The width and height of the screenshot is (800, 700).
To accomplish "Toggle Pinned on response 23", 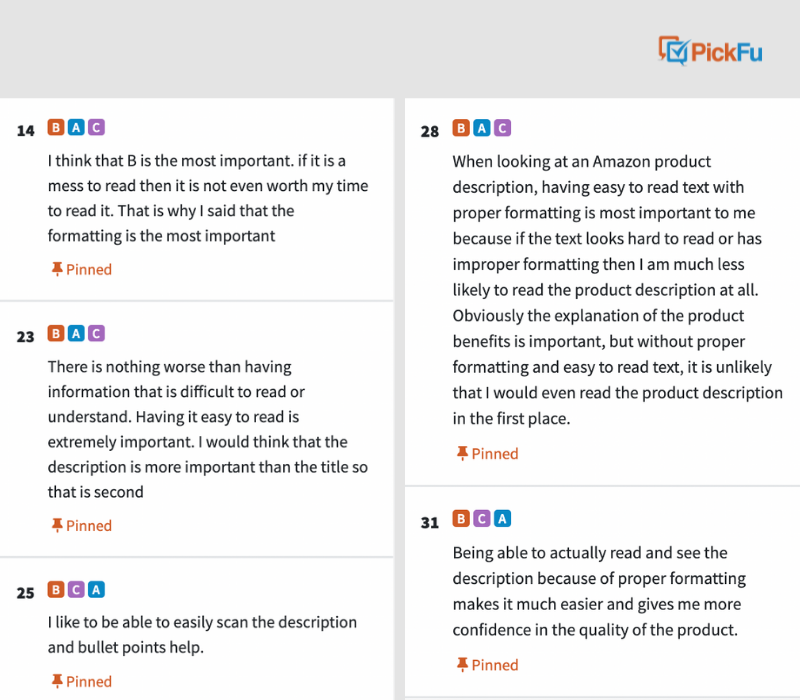I will pyautogui.click(x=82, y=525).
